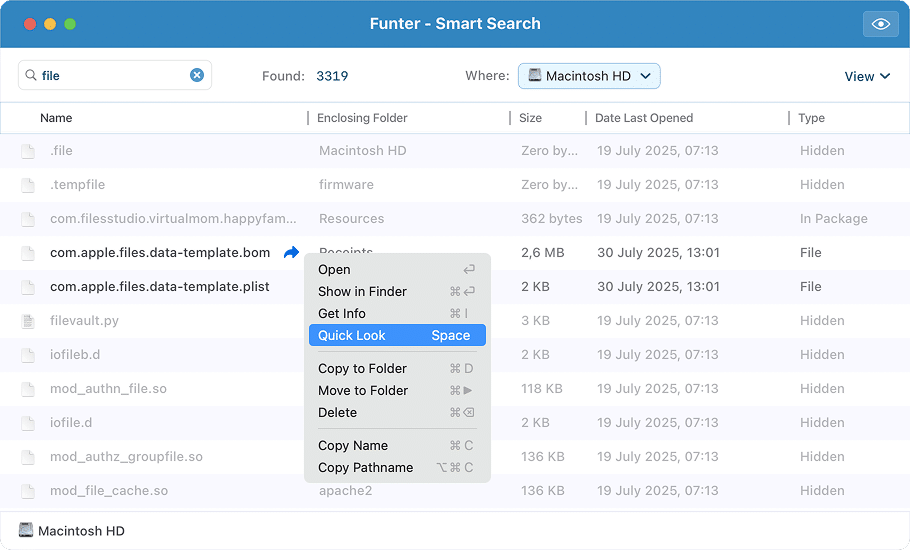Sort by the Name column header

tap(56, 118)
